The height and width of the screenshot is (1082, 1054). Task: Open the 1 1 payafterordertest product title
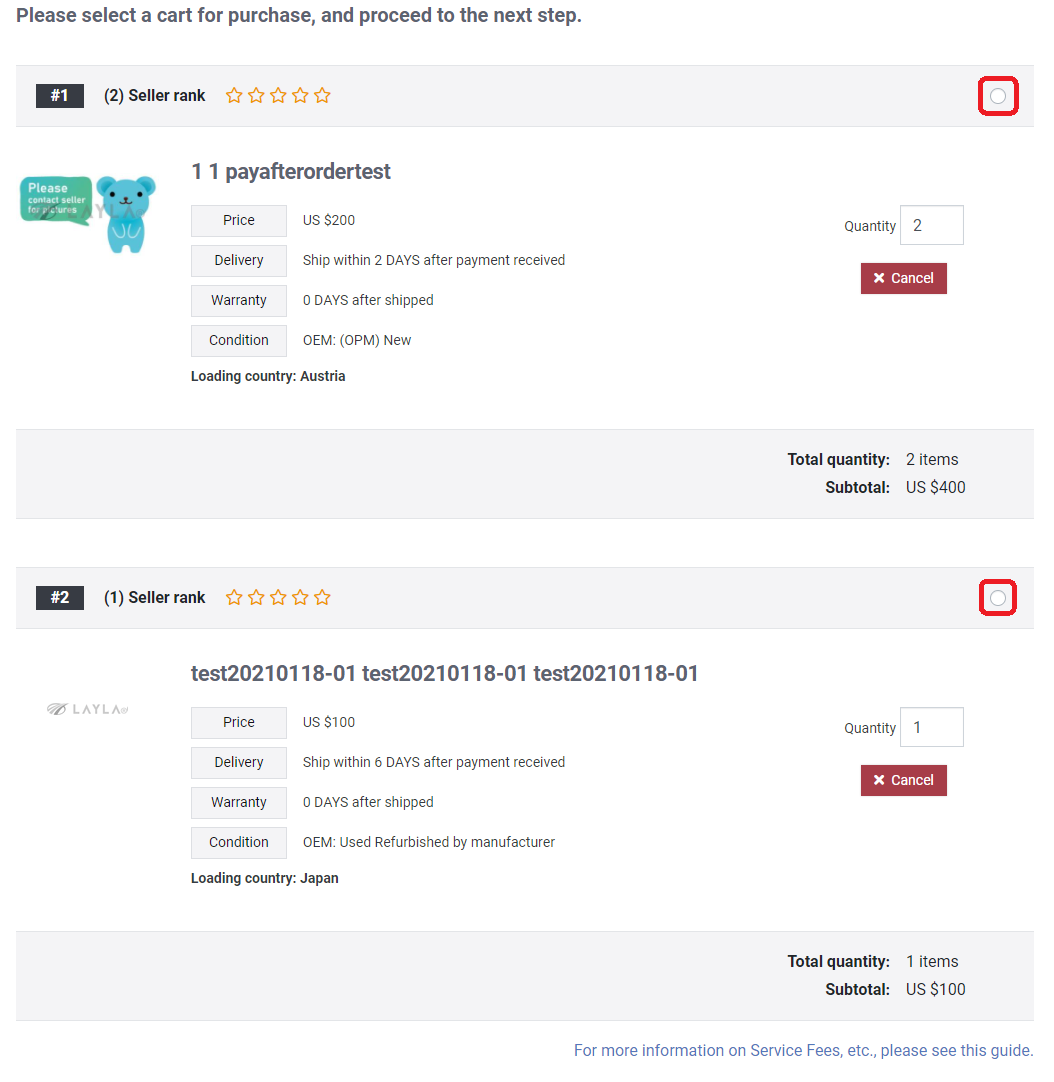tap(291, 171)
